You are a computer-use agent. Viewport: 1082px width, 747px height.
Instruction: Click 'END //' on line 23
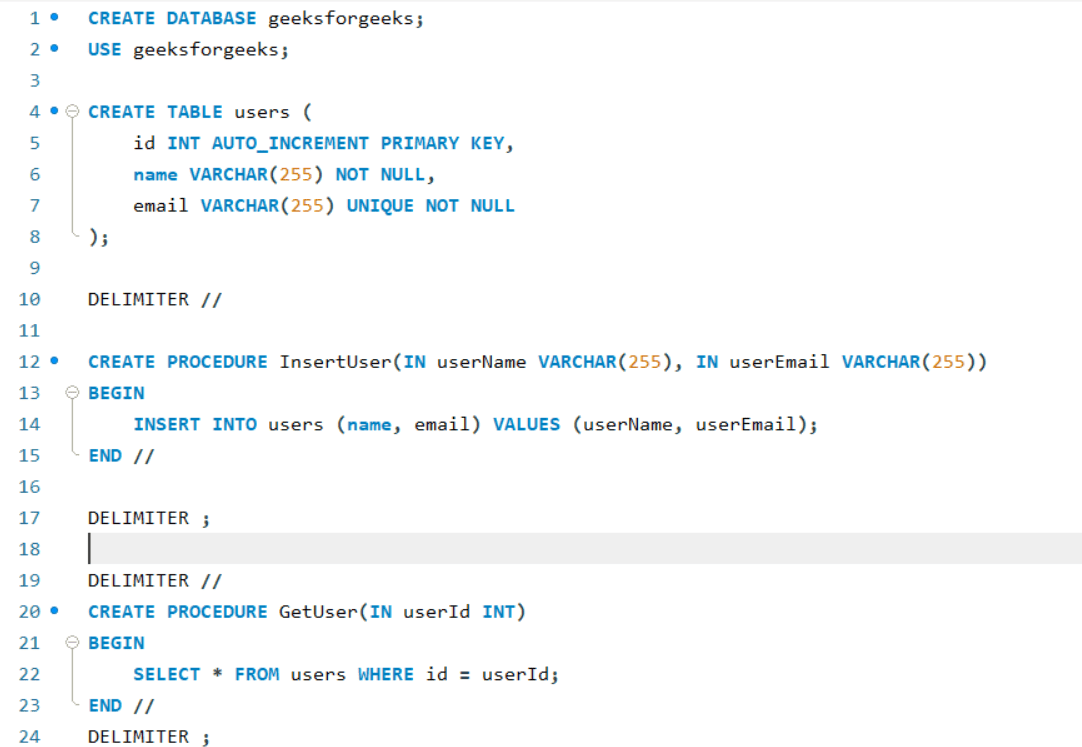(121, 706)
